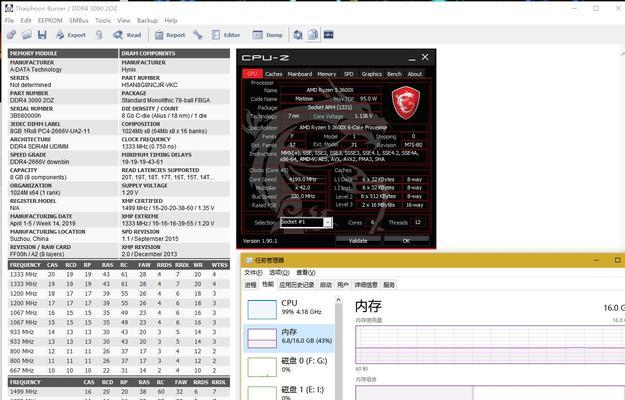Click the DRAM COMPONENTS column header
Image resolution: width=625 pixels, height=400 pixels.
coord(175,53)
